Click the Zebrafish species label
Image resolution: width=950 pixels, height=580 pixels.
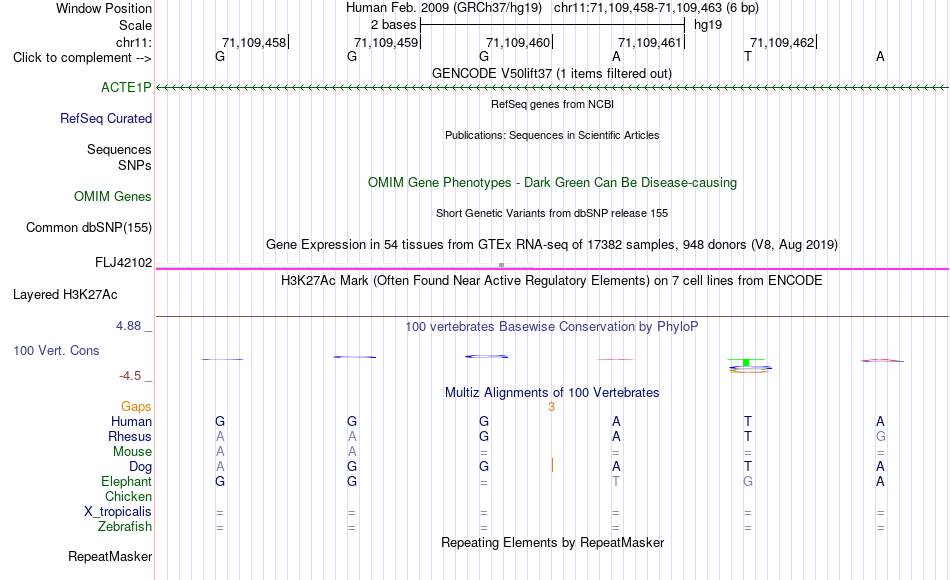[125, 527]
